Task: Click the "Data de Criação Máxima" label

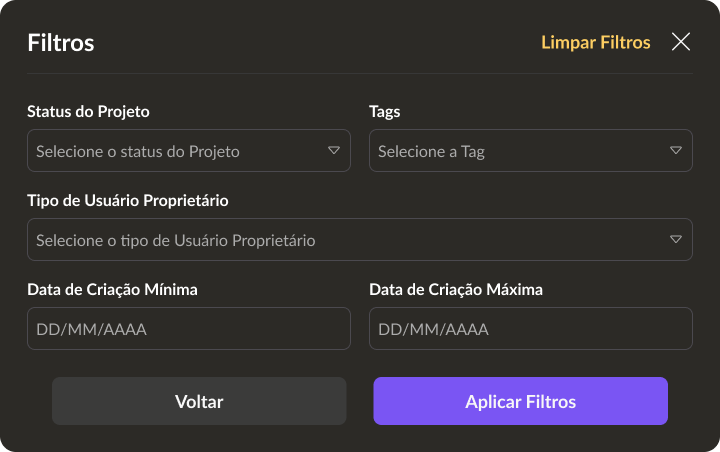Action: tap(456, 289)
